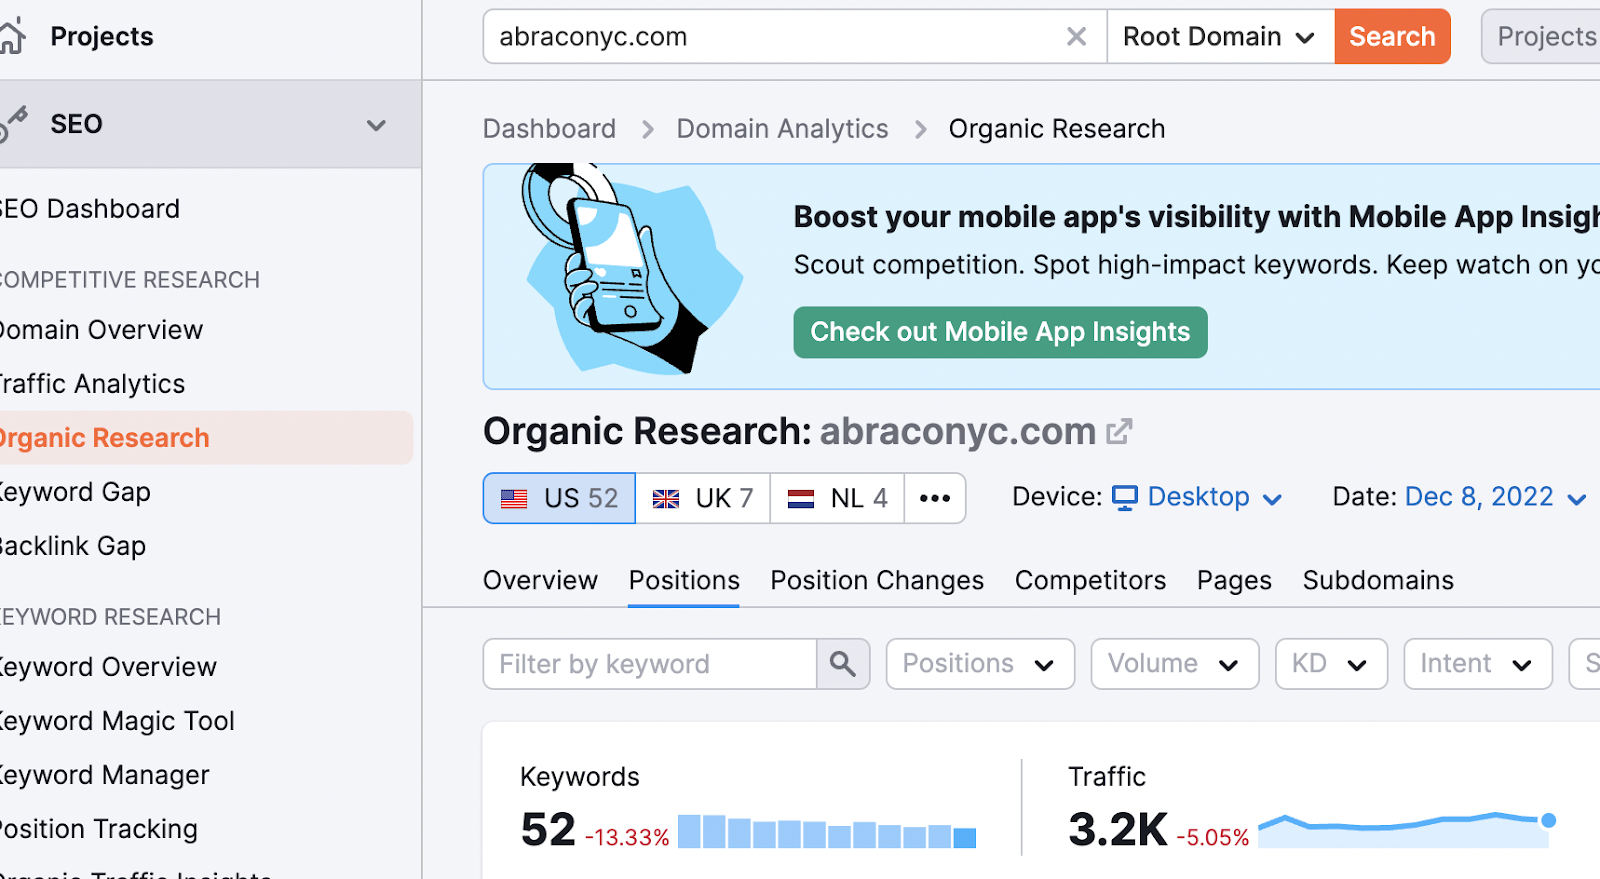Open the Intent filter dropdown
The height and width of the screenshot is (879, 1600).
(1478, 664)
